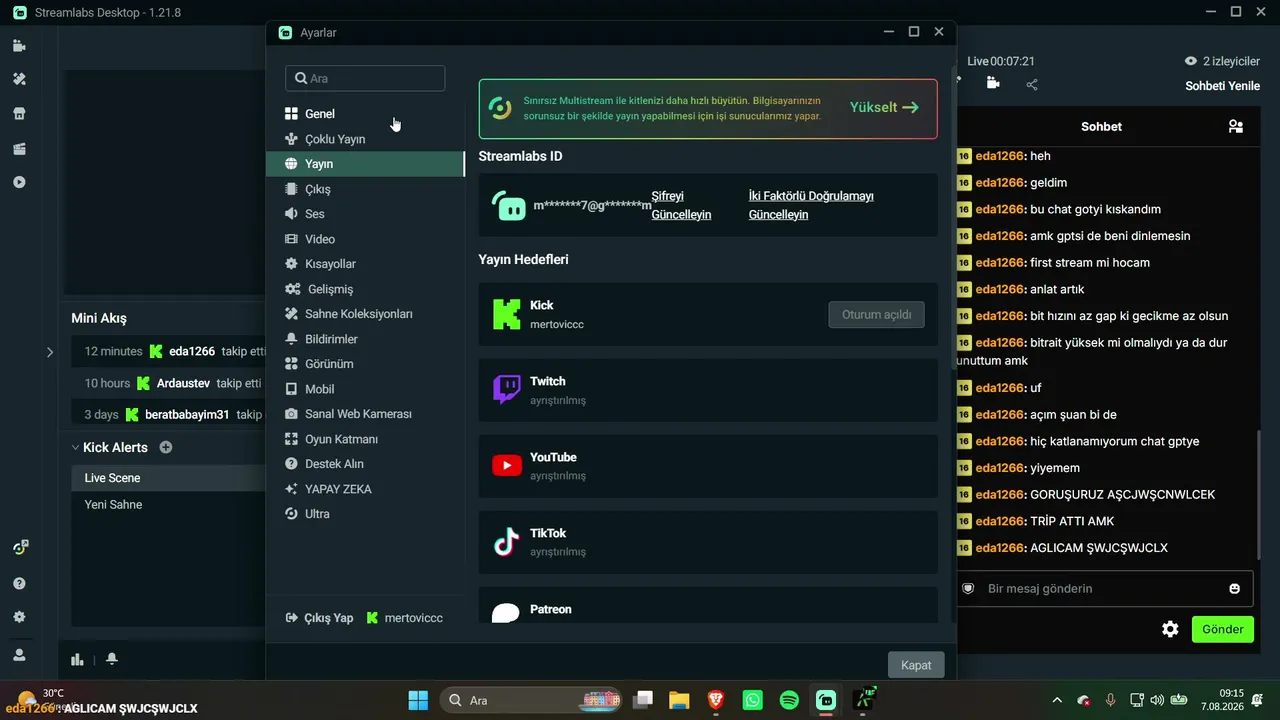Log out with Çıkış Yap

[320, 618]
